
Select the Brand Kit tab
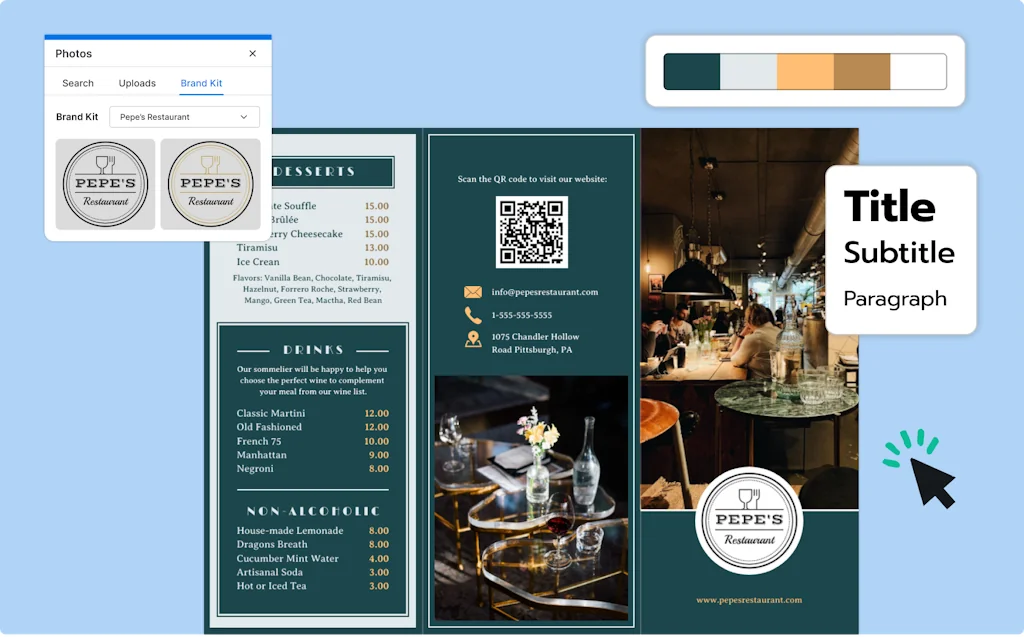point(201,83)
